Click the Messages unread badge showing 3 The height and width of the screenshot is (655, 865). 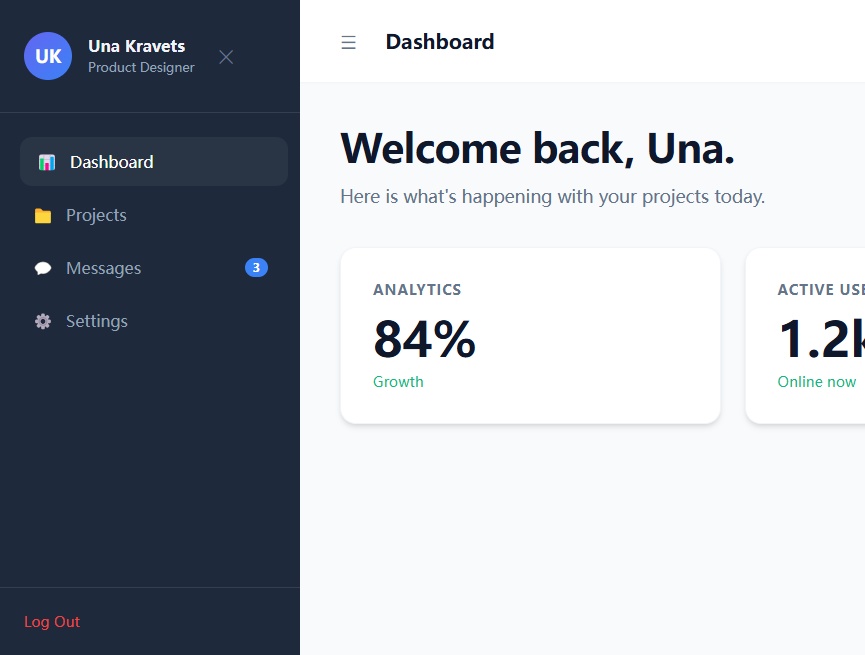[x=256, y=267]
